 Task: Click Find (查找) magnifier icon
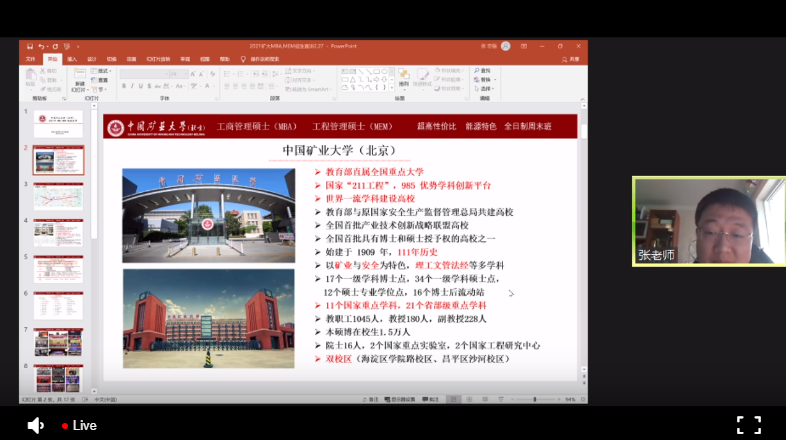click(x=477, y=71)
